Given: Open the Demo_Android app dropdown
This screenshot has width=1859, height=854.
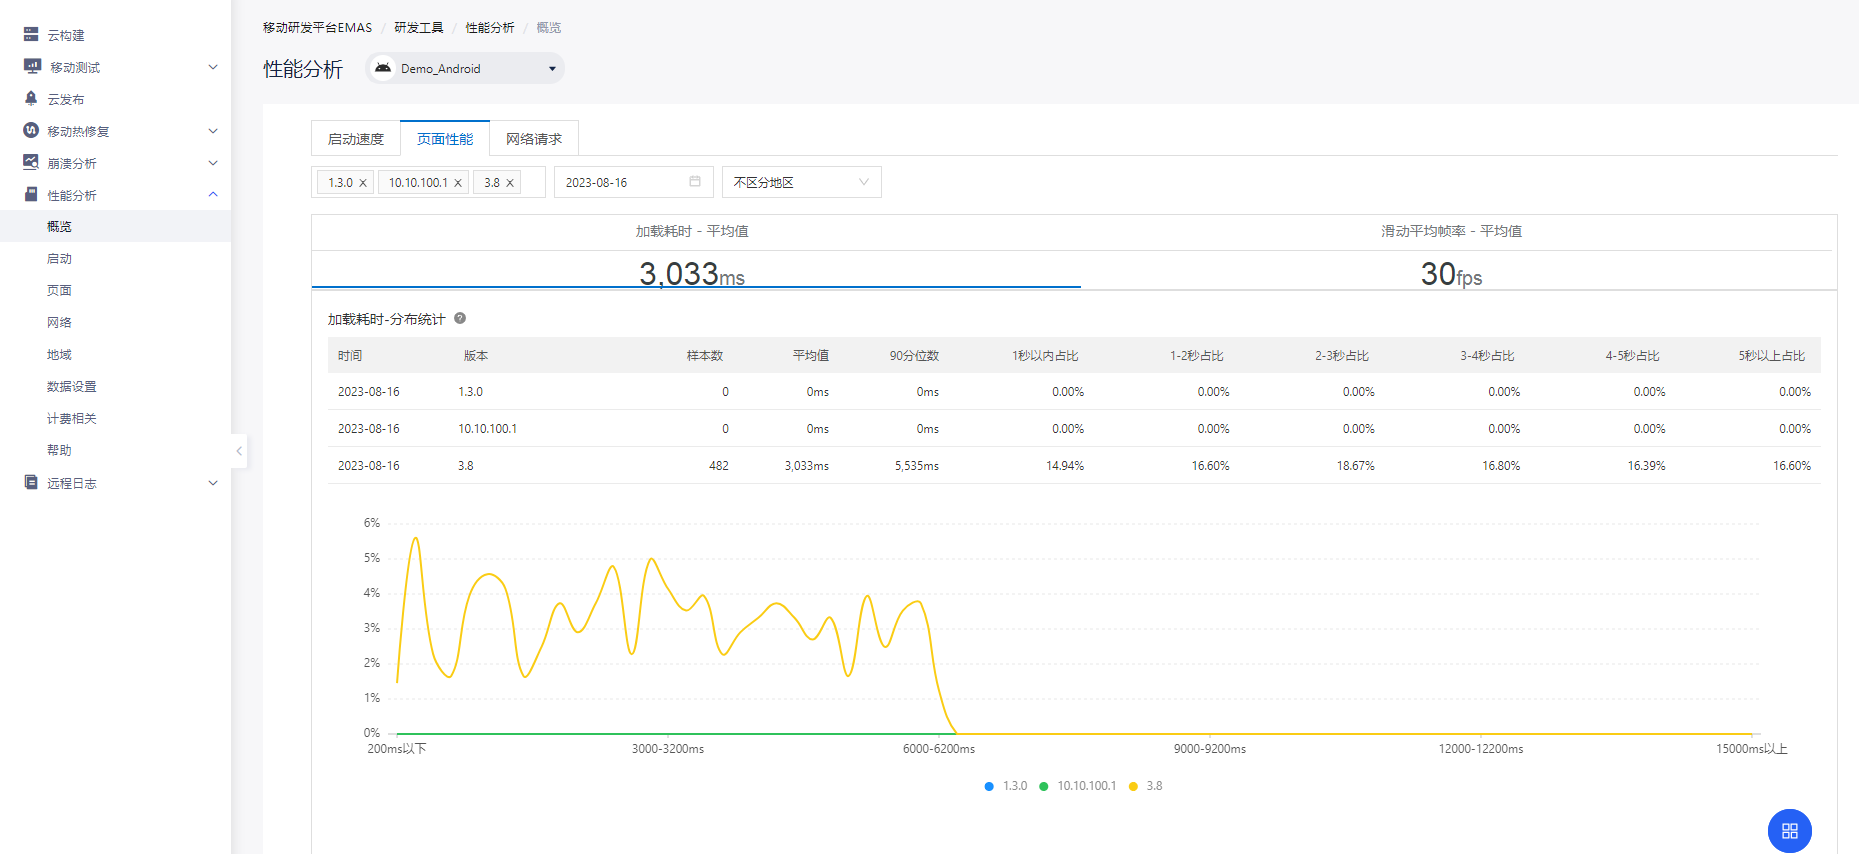Looking at the screenshot, I should 465,68.
